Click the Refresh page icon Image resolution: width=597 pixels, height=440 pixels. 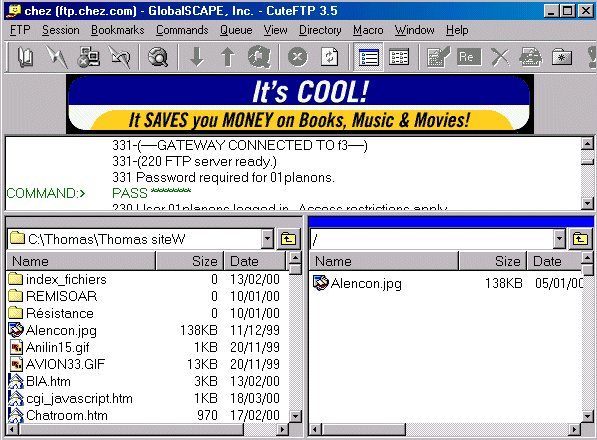[x=329, y=57]
